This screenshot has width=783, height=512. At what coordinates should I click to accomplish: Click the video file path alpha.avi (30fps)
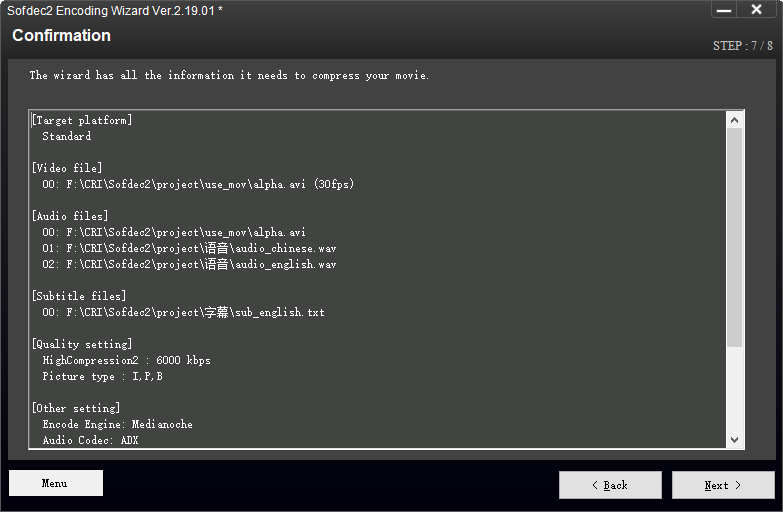click(x=198, y=184)
